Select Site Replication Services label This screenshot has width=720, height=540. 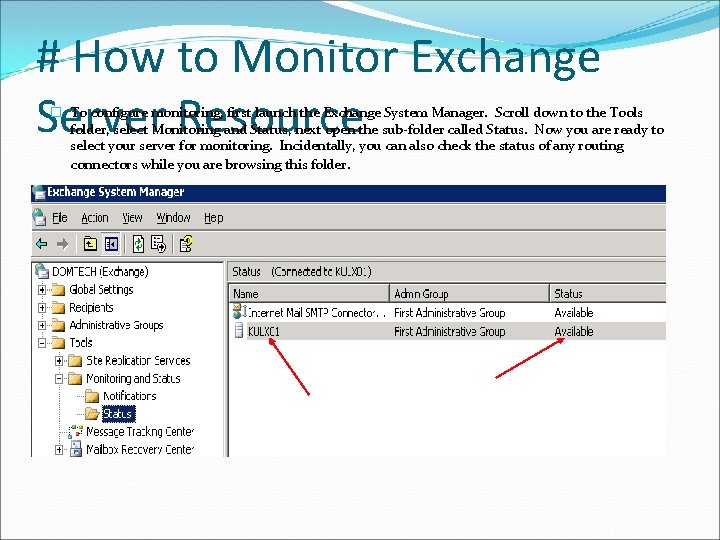pyautogui.click(x=138, y=361)
